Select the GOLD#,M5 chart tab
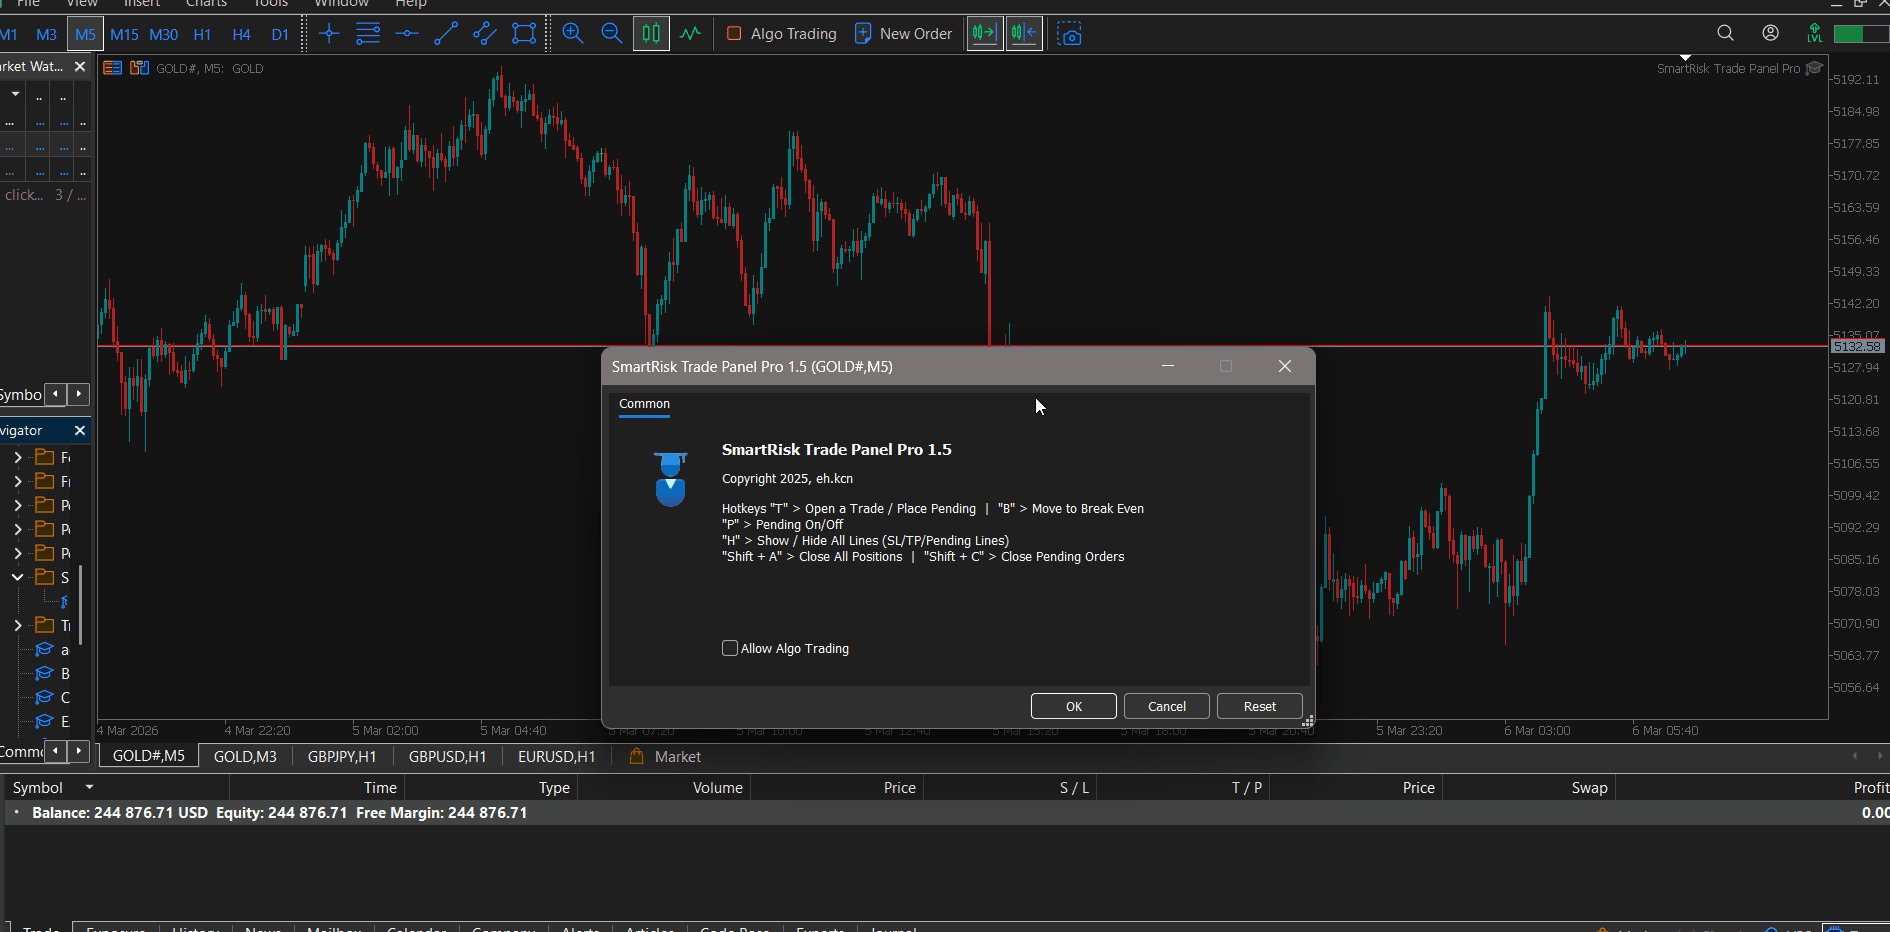 click(148, 756)
